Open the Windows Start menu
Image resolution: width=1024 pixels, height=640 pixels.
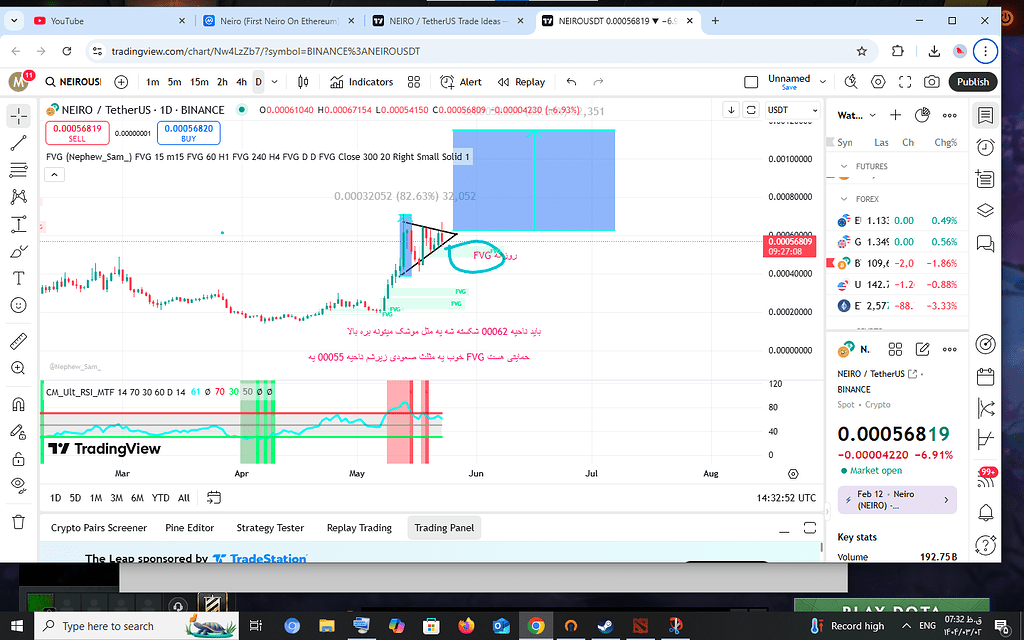(x=17, y=626)
